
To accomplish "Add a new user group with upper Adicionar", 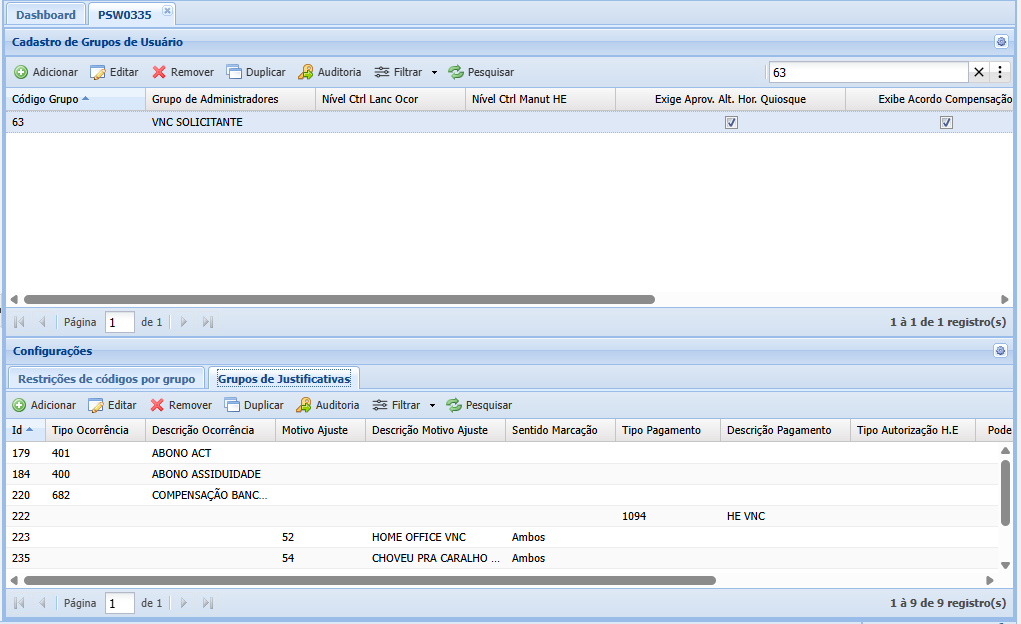I will pos(46,72).
